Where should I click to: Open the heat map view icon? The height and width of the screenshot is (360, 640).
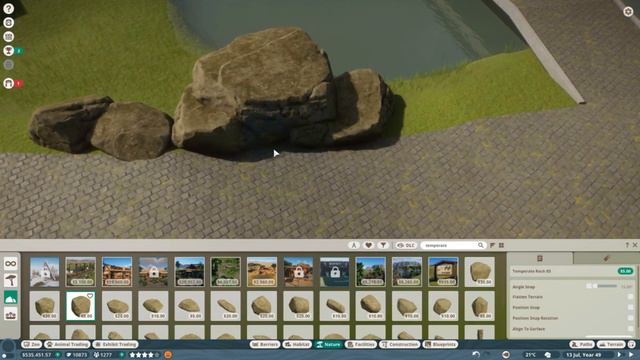pyautogui.click(x=506, y=355)
